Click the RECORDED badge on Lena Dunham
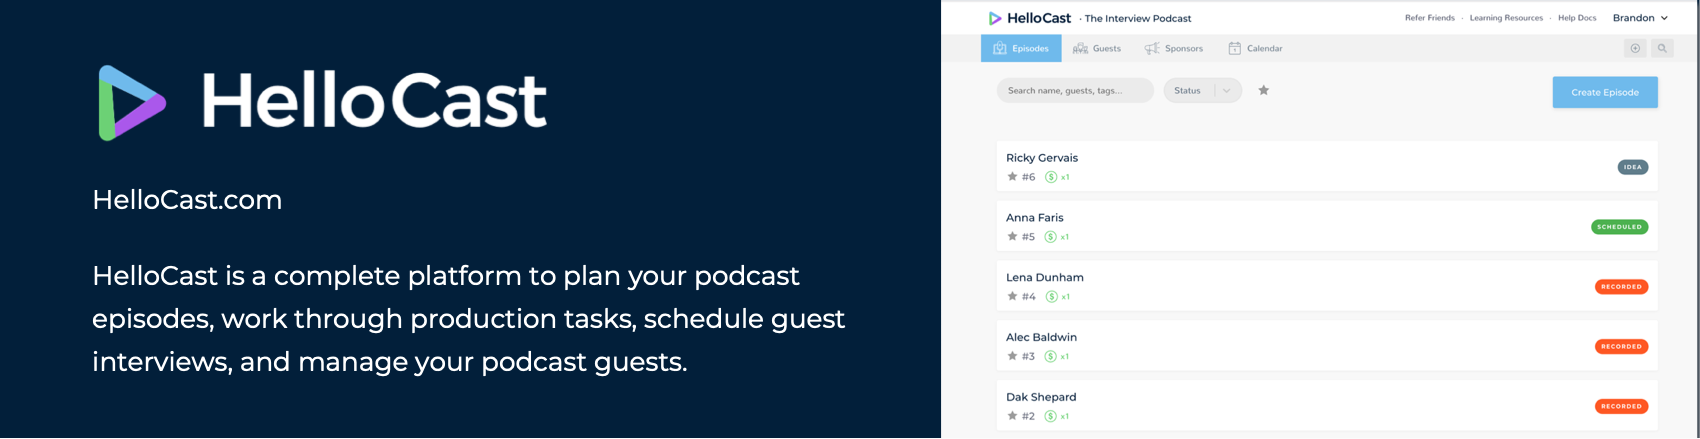 click(1621, 287)
